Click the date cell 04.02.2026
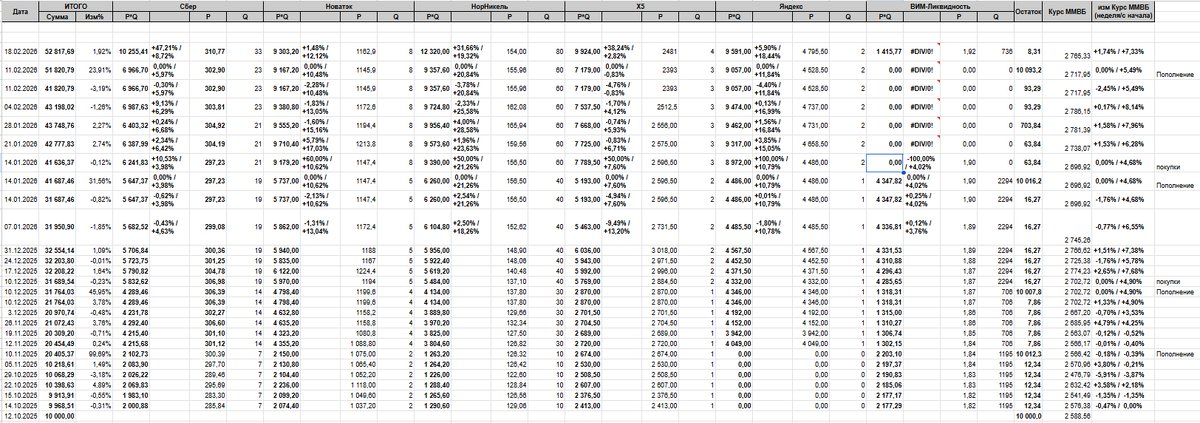The height and width of the screenshot is (423, 1200). coord(20,105)
